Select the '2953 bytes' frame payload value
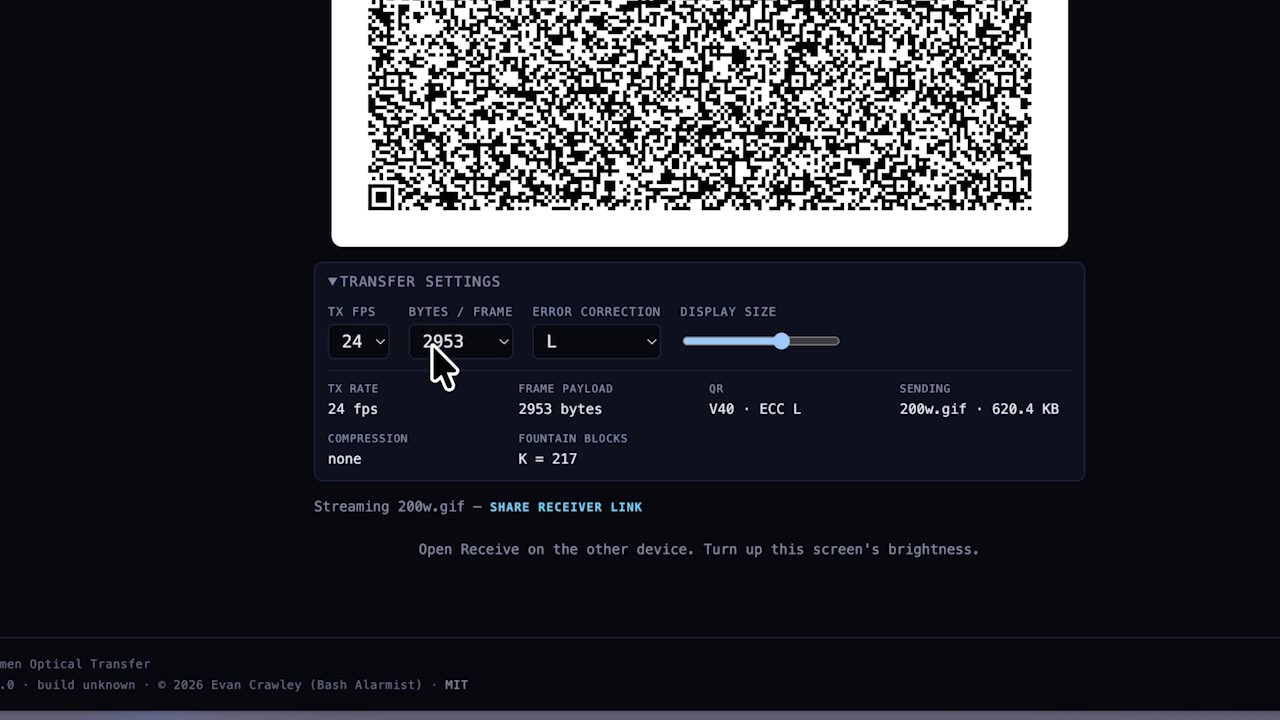The image size is (1280, 720). (x=560, y=409)
